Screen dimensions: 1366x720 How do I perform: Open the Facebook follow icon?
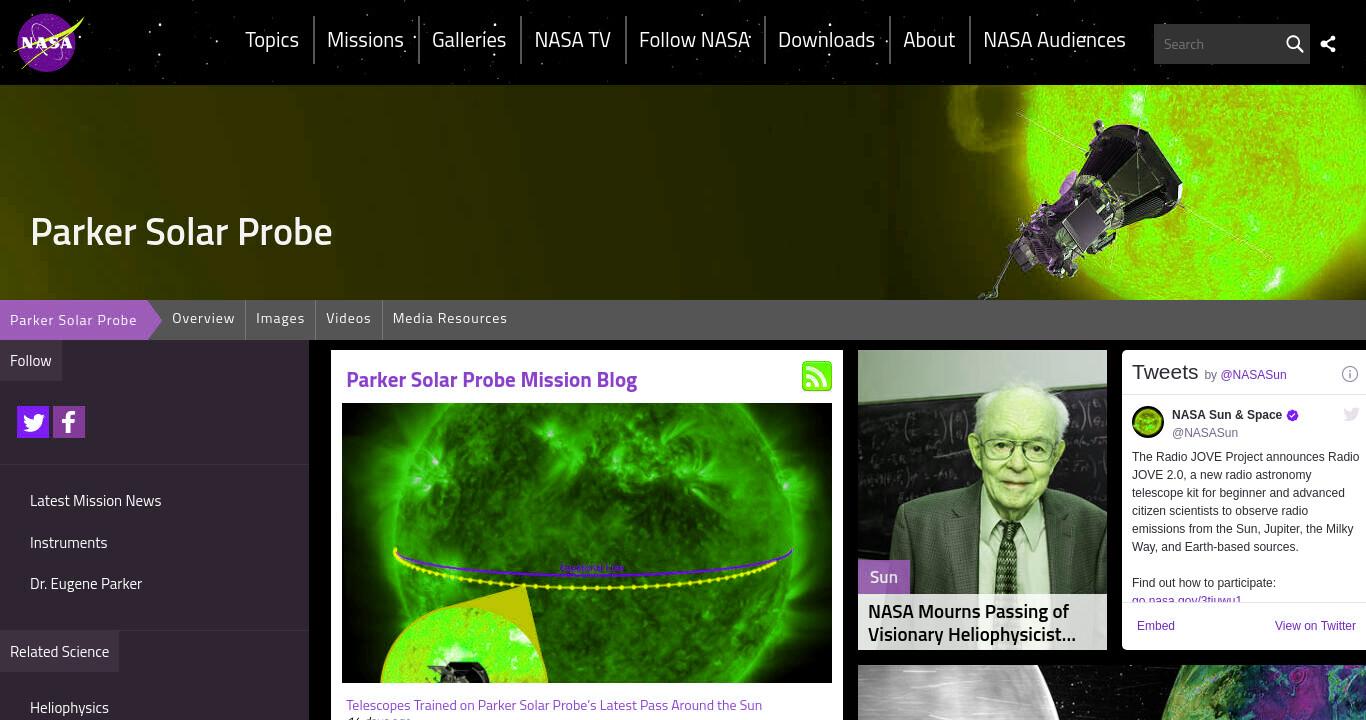point(69,422)
